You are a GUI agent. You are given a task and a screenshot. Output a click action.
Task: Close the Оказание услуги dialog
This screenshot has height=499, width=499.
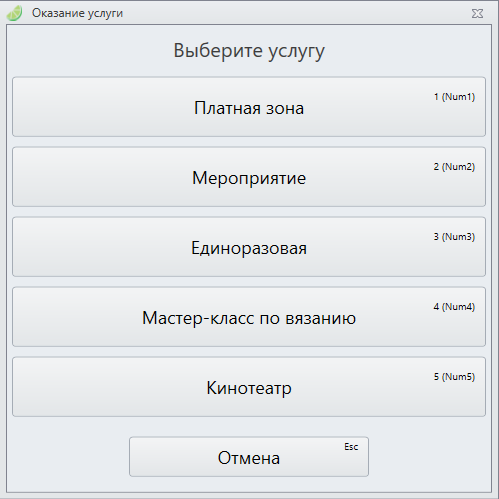pos(477,14)
